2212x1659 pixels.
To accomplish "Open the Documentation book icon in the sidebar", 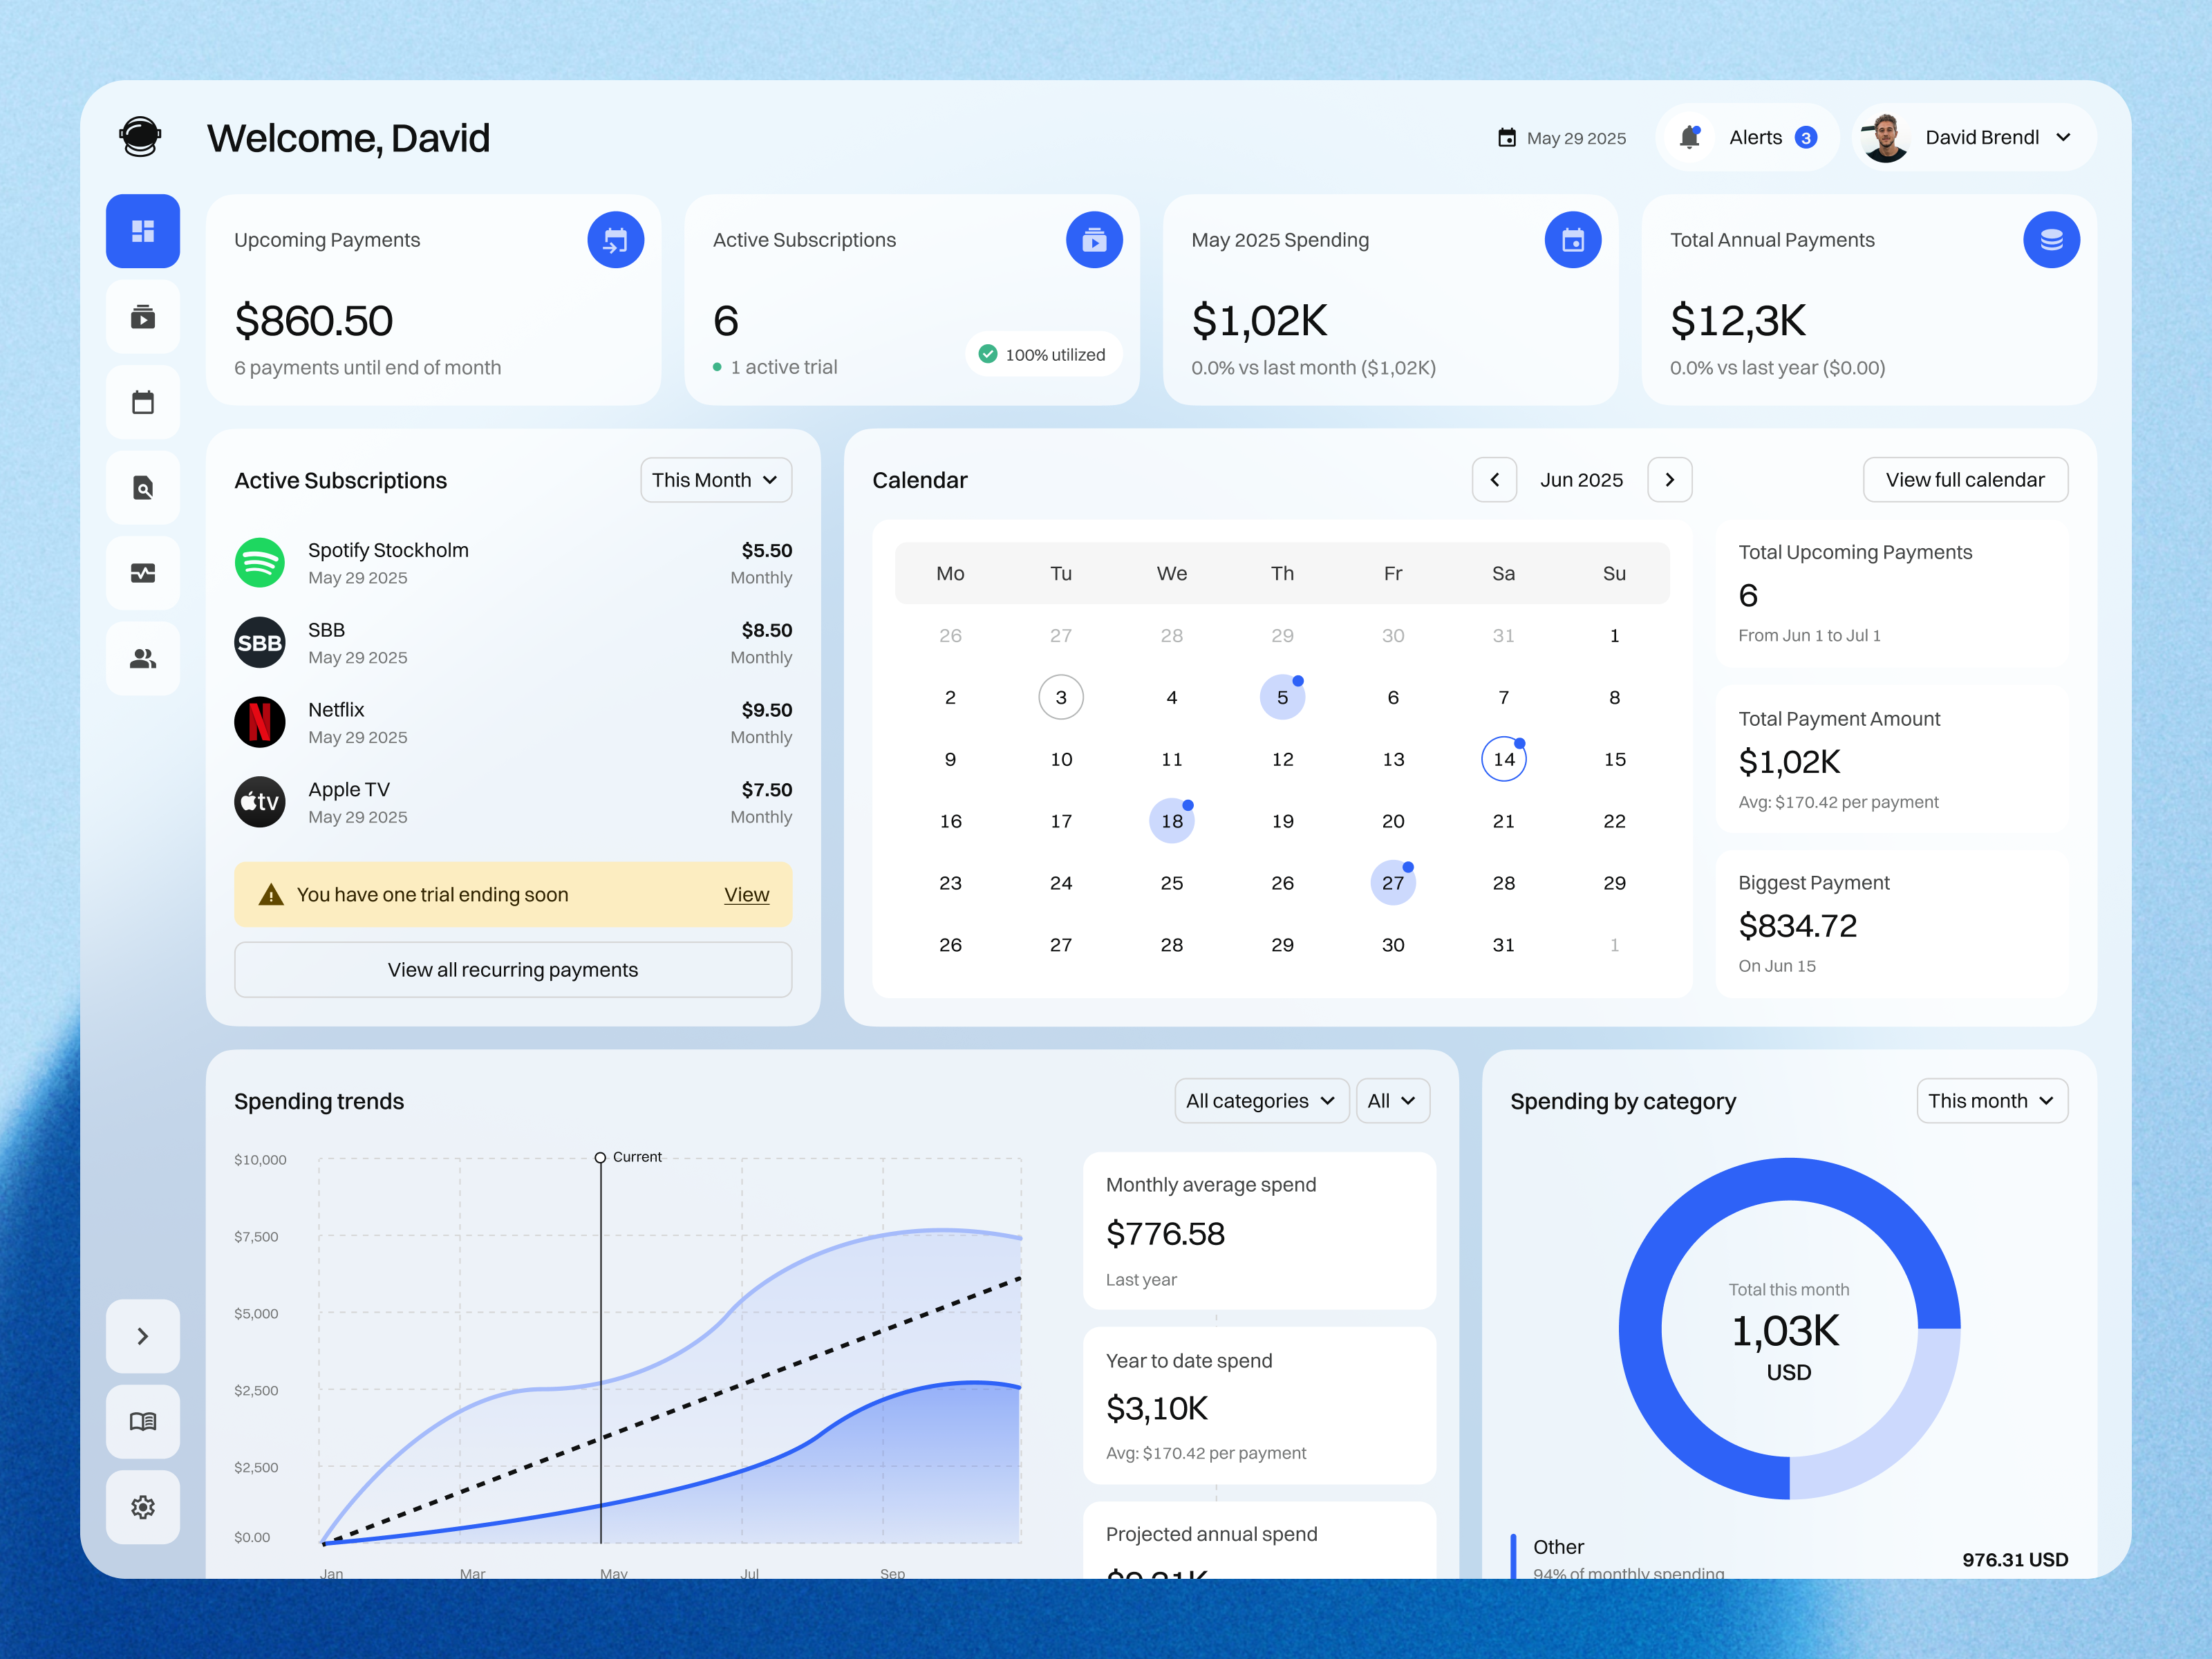I will point(143,1421).
